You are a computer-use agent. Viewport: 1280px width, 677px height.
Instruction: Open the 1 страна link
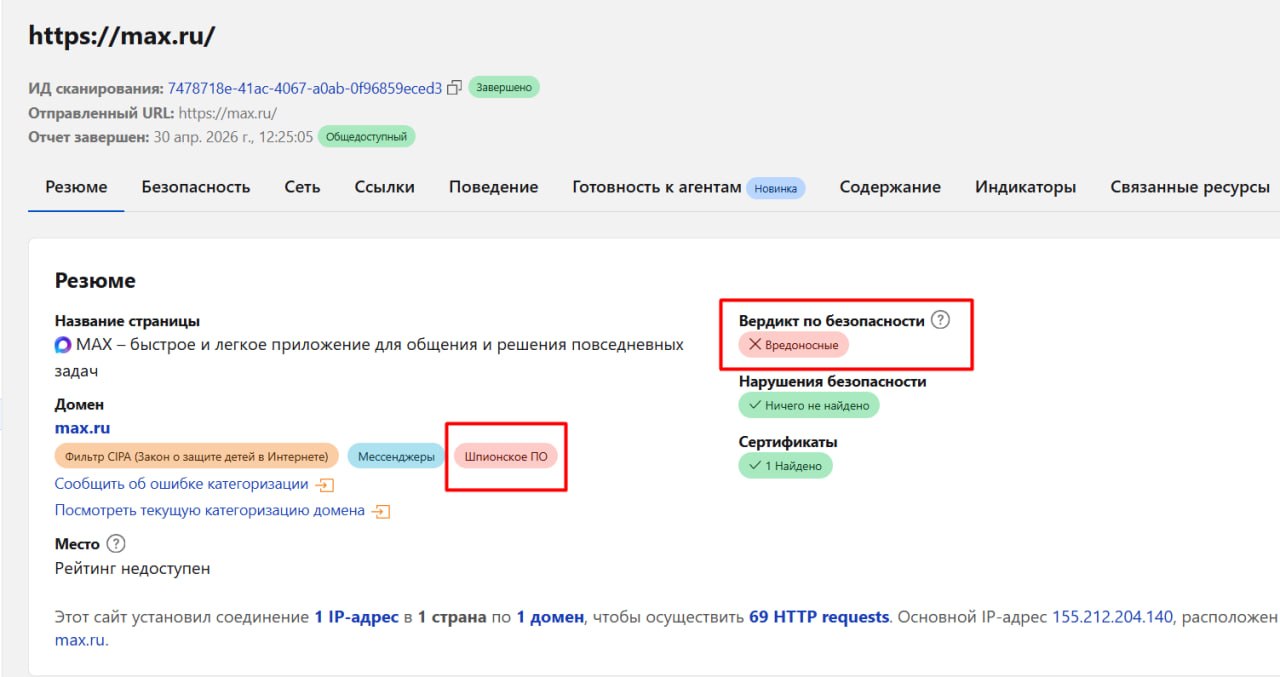click(452, 617)
